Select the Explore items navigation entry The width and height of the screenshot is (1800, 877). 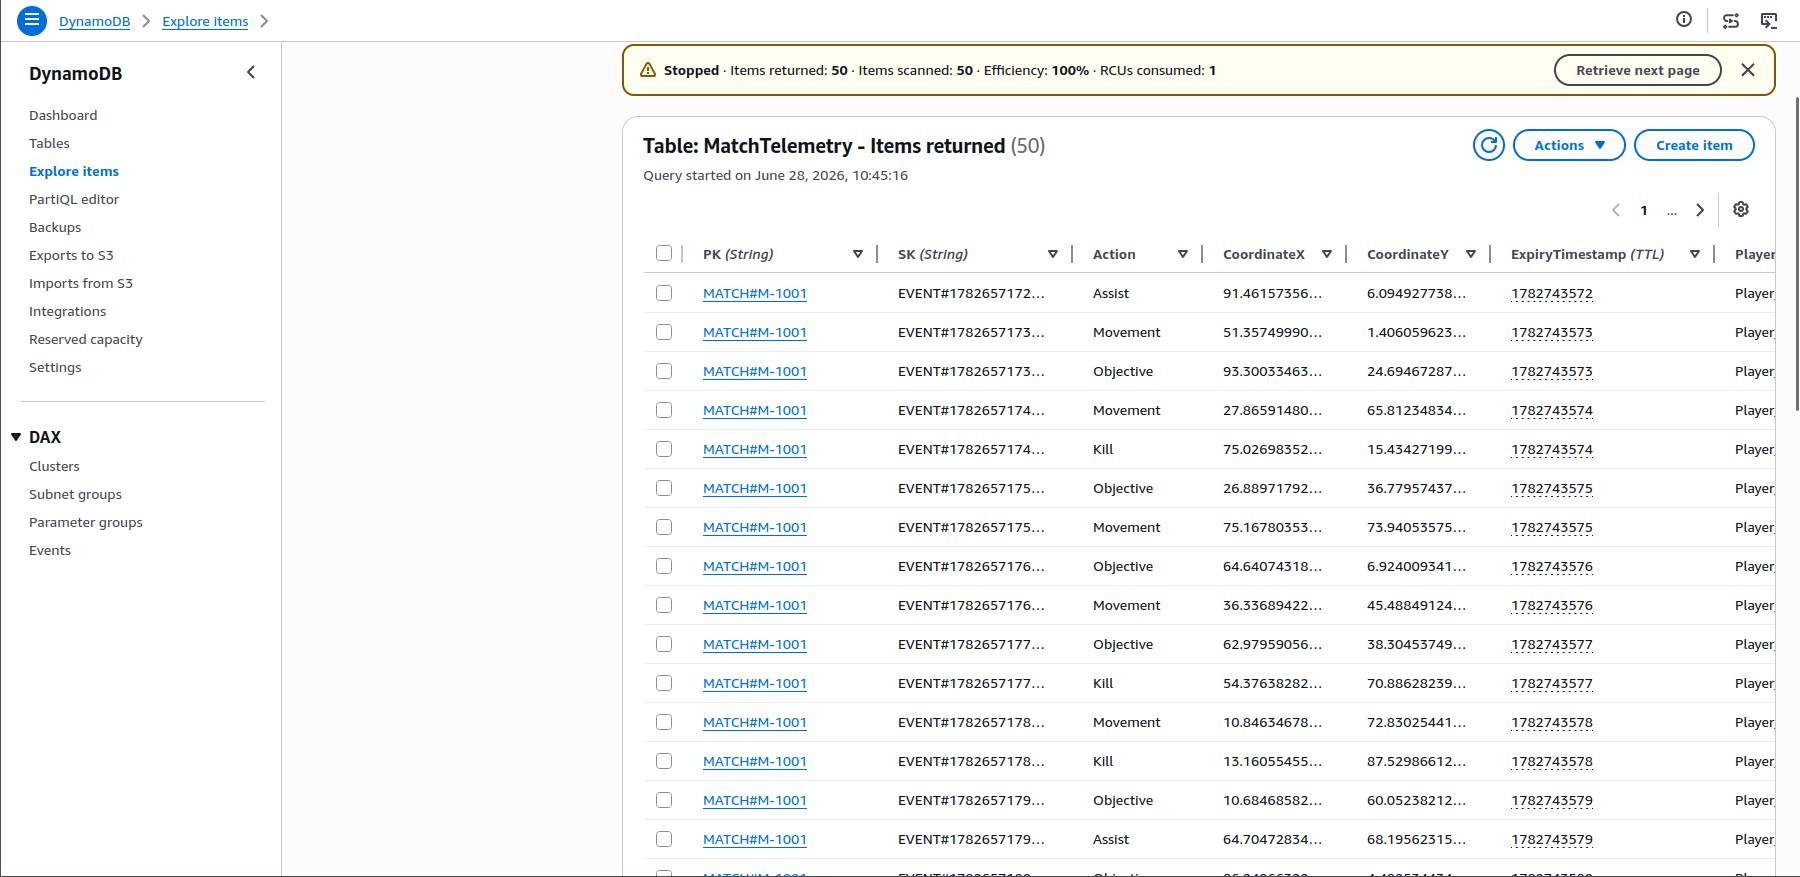click(74, 171)
